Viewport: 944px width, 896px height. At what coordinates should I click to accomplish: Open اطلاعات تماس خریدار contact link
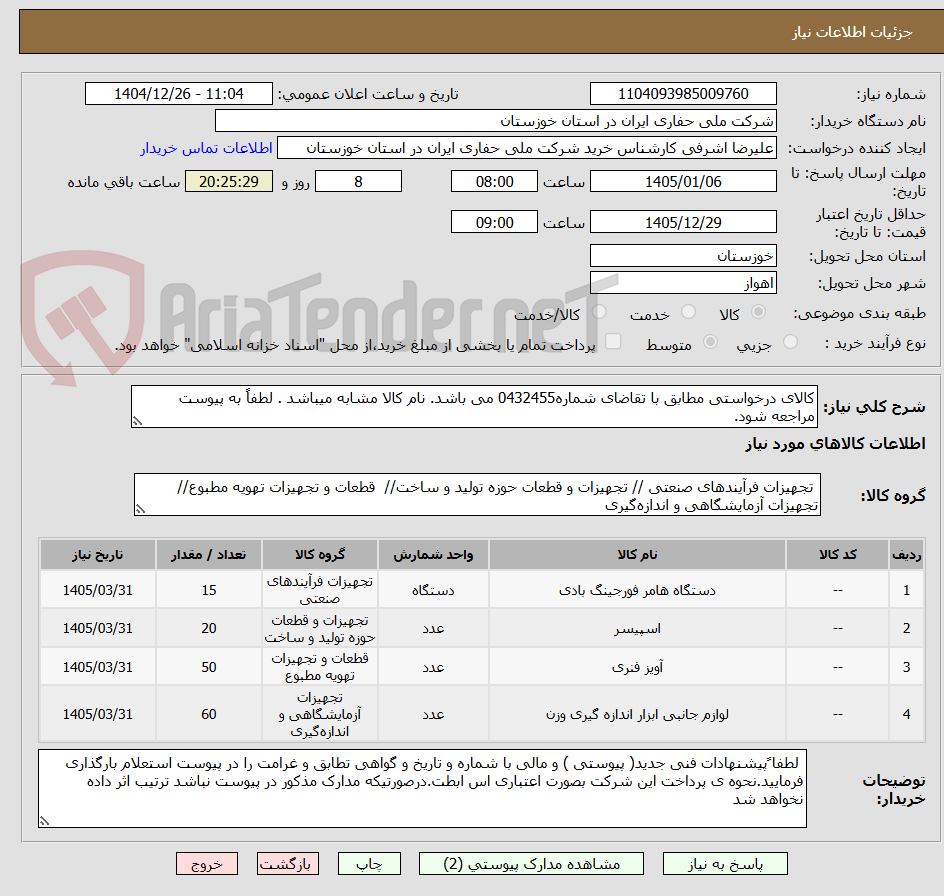206,148
